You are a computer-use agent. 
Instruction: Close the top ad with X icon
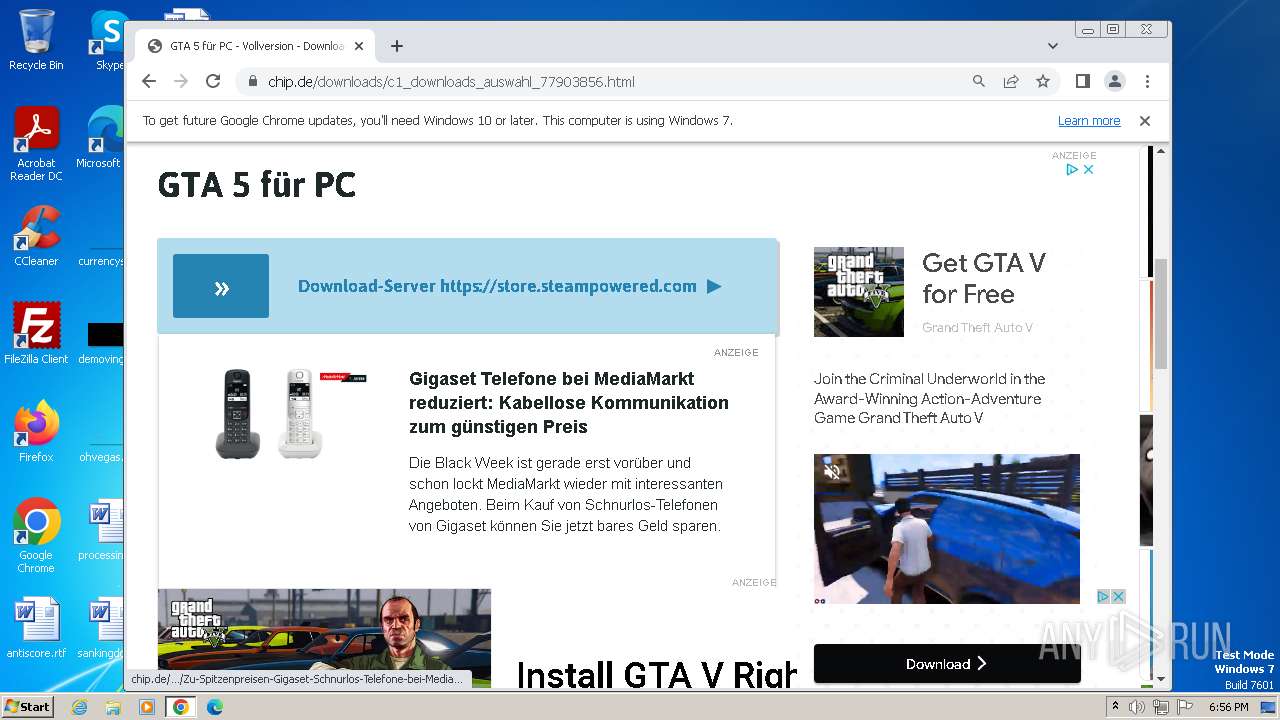coord(1088,170)
